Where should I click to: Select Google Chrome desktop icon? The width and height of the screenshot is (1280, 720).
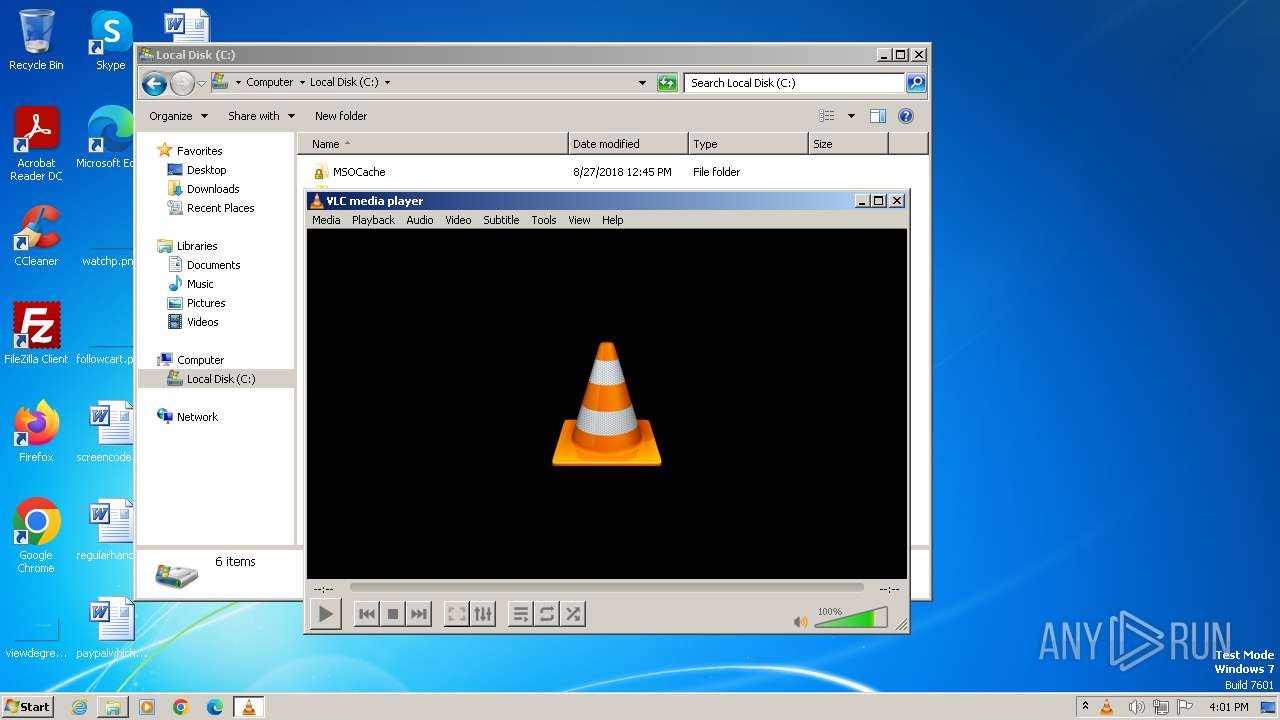pyautogui.click(x=36, y=536)
